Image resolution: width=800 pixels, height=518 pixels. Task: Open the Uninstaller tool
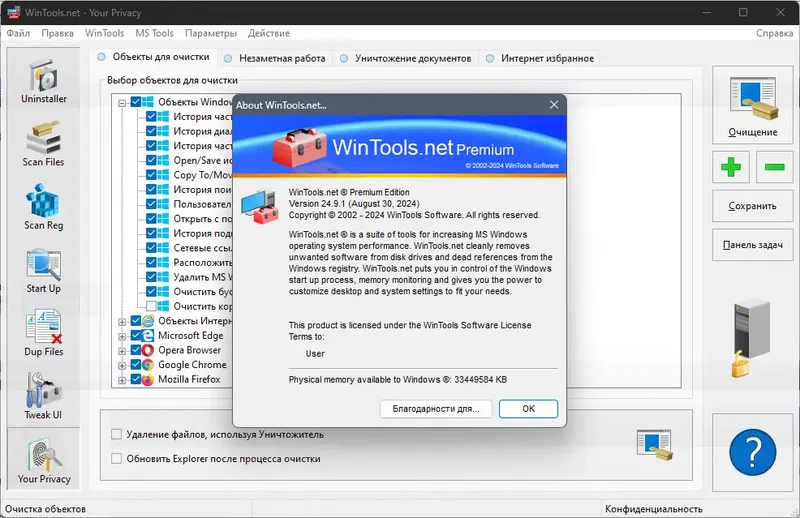43,80
